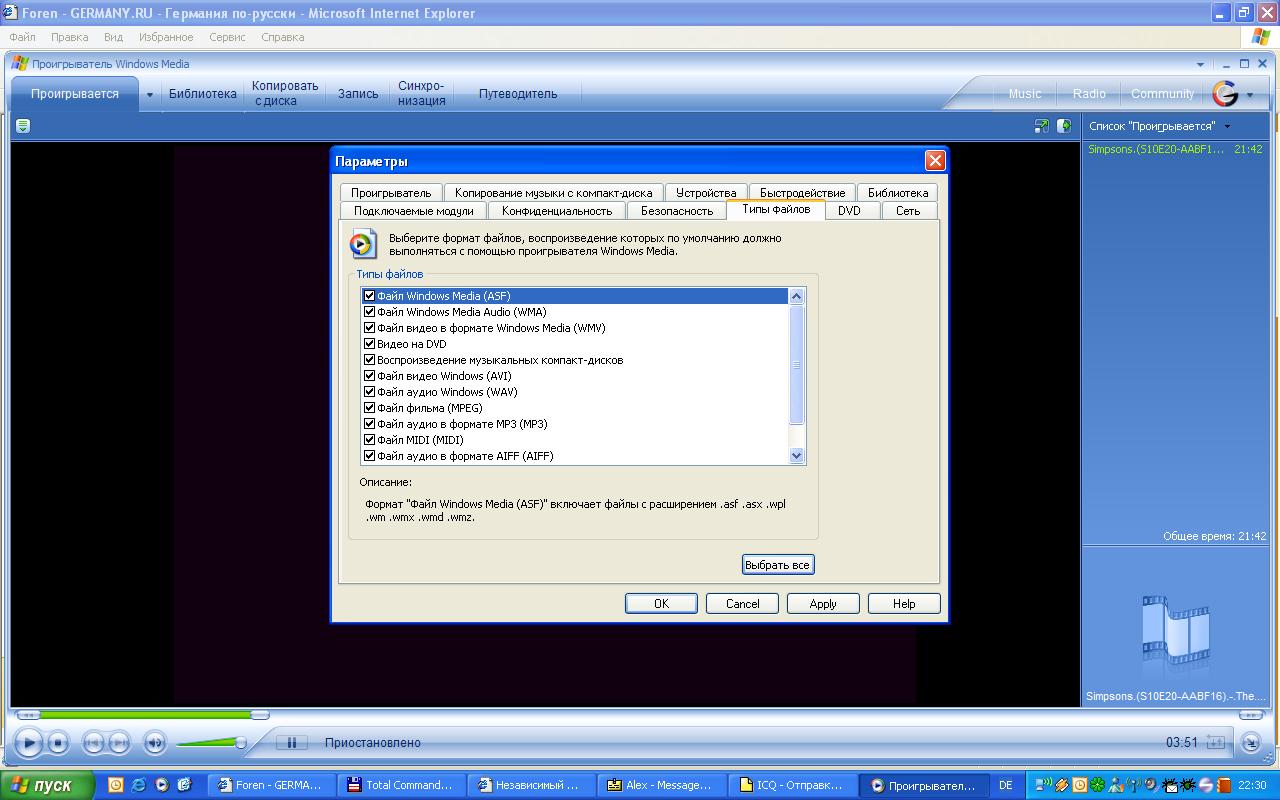Click Cancel in Параметры dialog
The height and width of the screenshot is (800, 1280).
pos(742,604)
